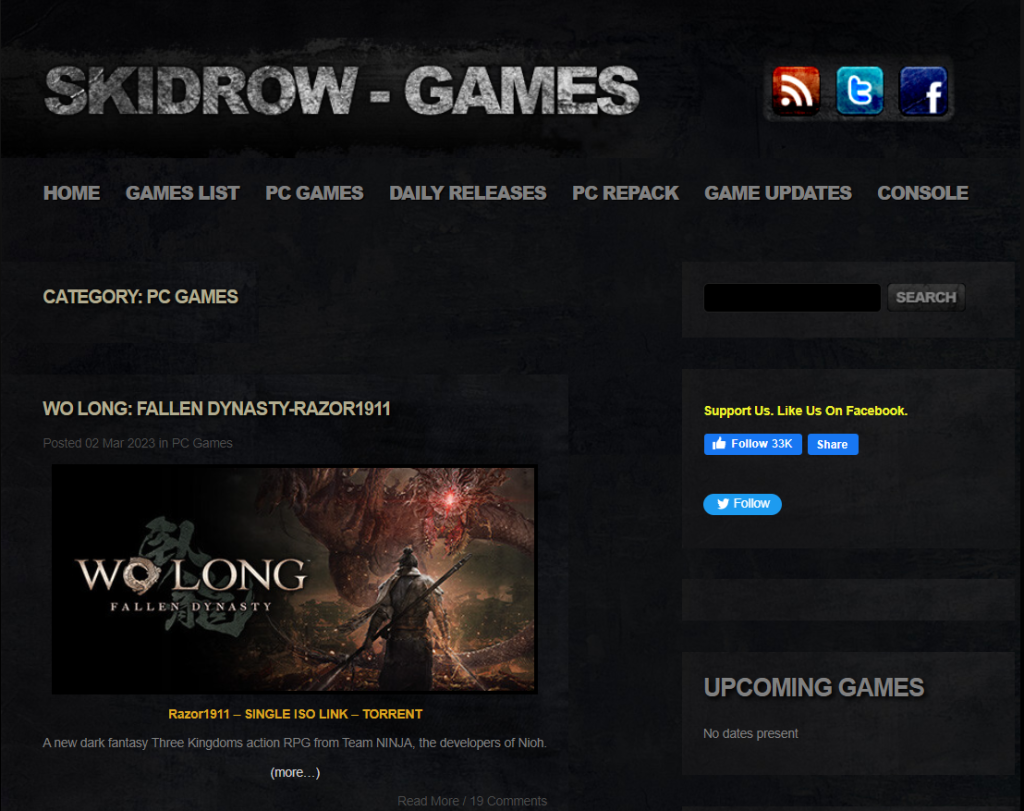Open the PC REPACK menu item
The image size is (1024, 811).
coord(626,193)
